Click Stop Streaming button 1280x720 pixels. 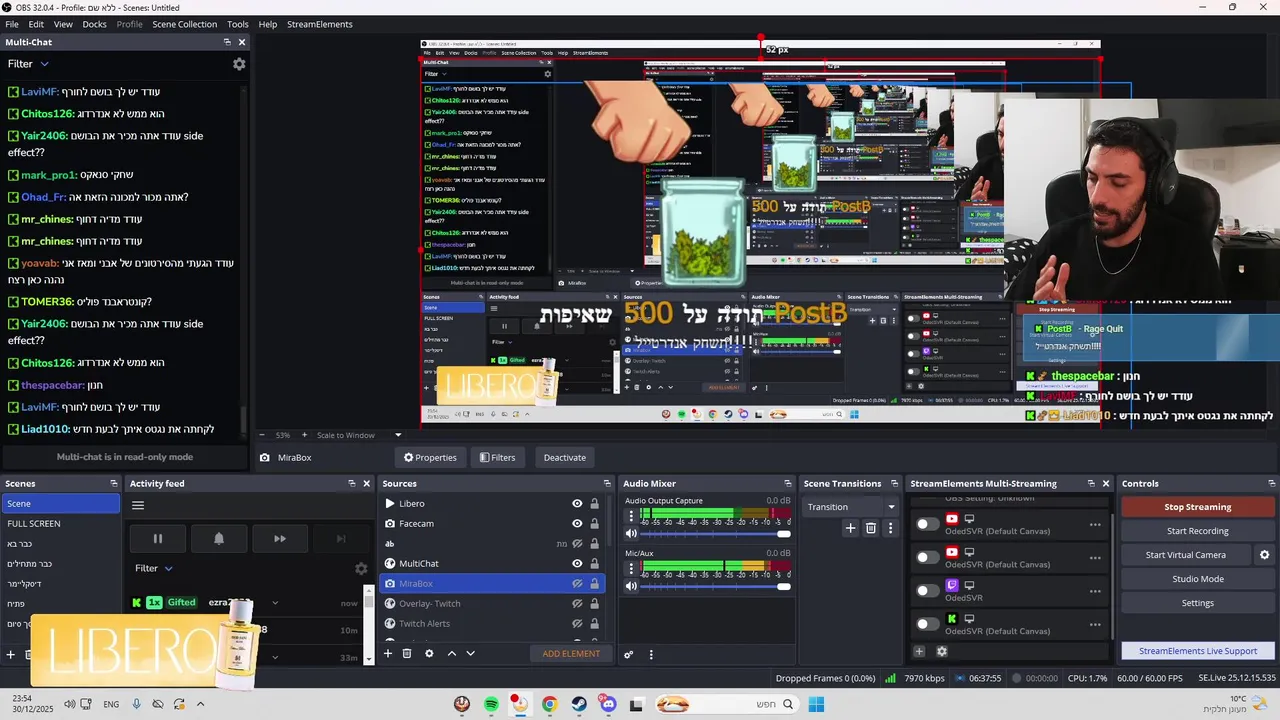pyautogui.click(x=1197, y=507)
